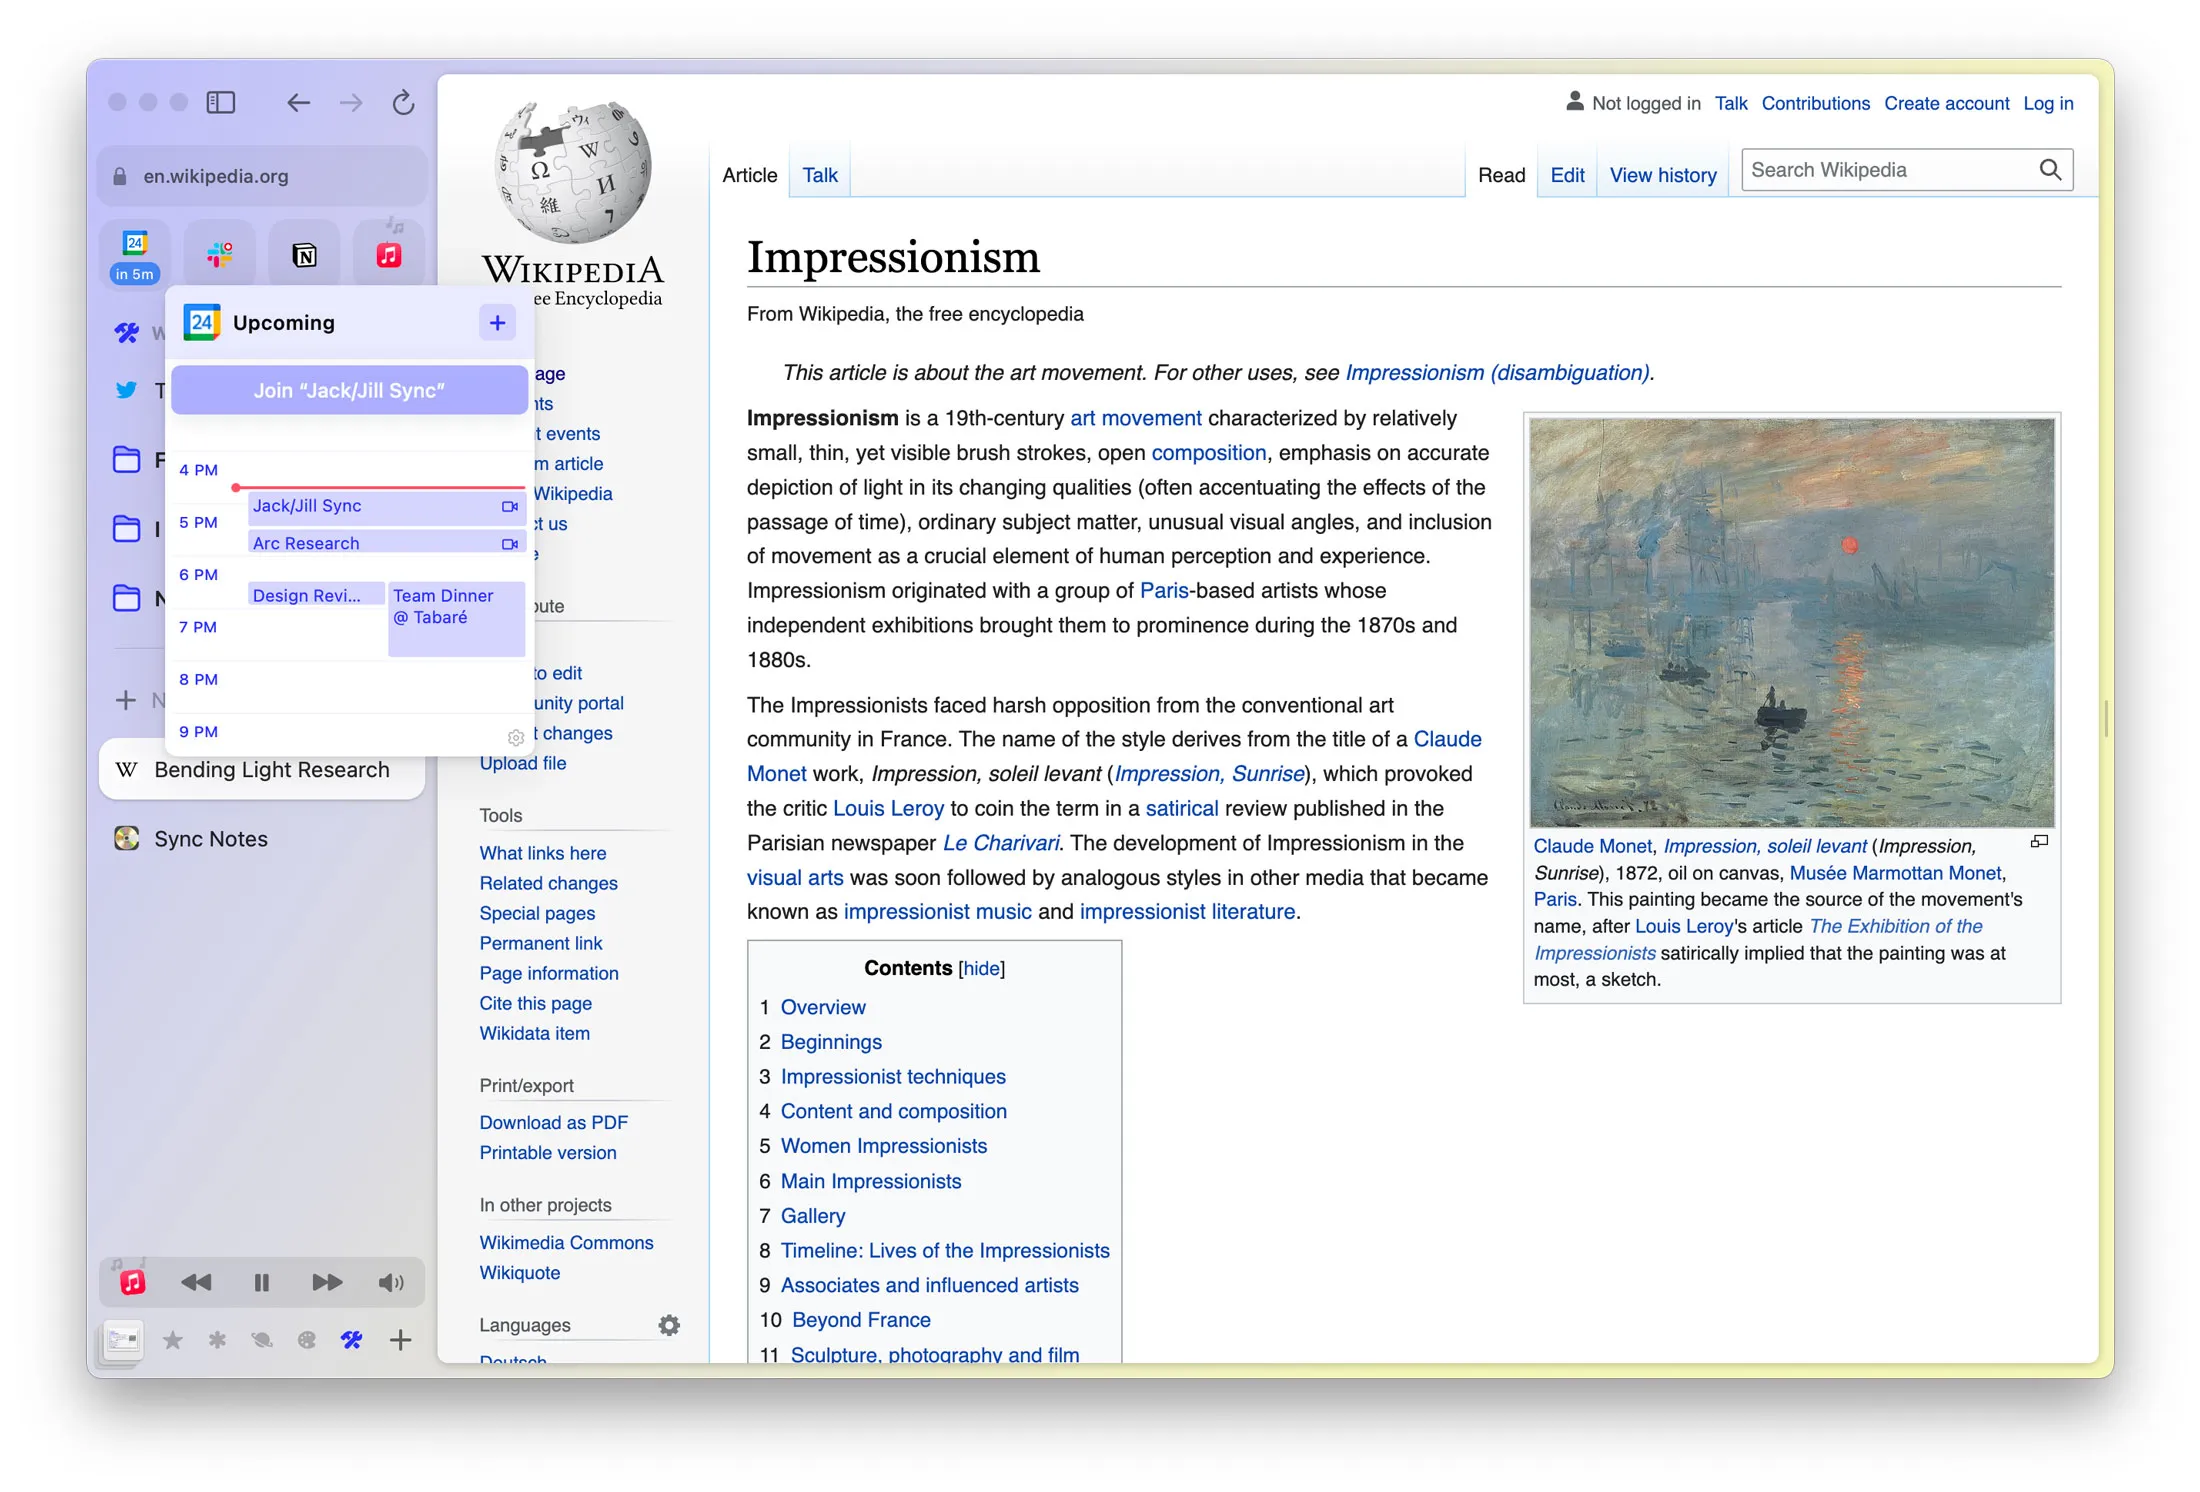Click the reload page icon

point(403,102)
